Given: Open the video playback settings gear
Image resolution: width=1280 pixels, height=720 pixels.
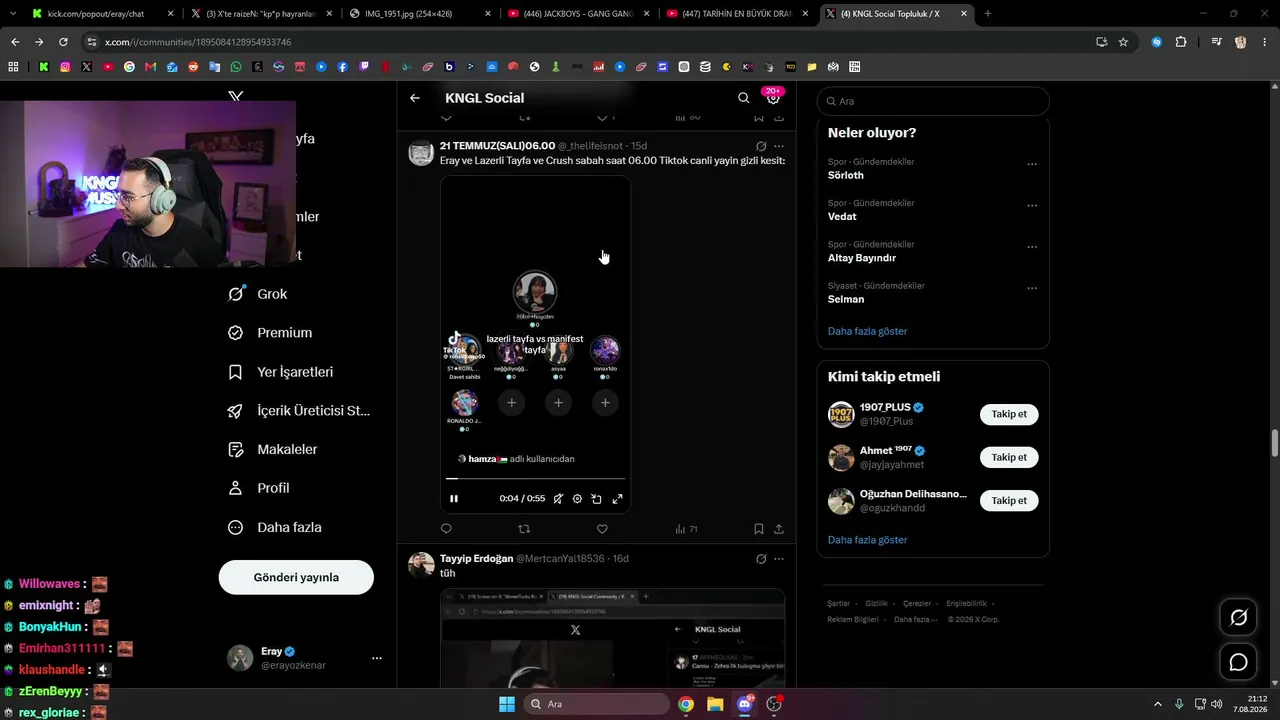Looking at the screenshot, I should coord(577,498).
